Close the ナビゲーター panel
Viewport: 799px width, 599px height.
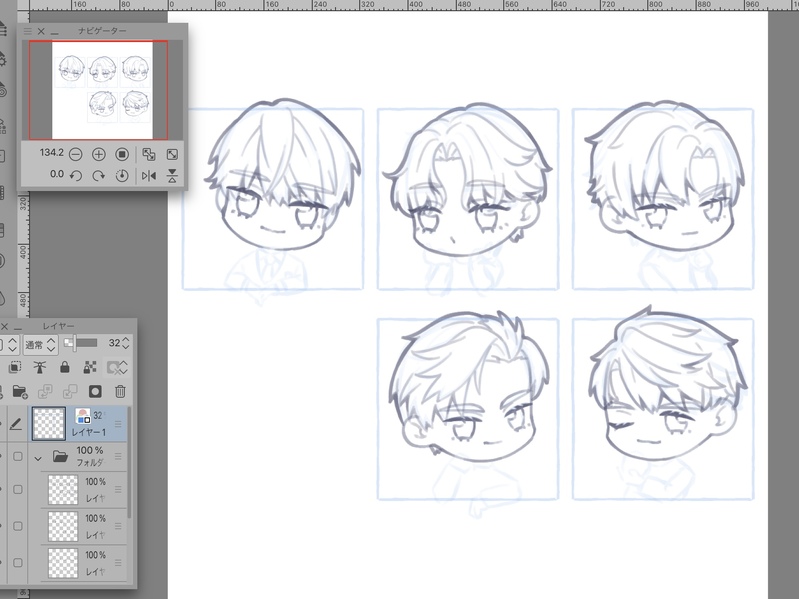41,31
